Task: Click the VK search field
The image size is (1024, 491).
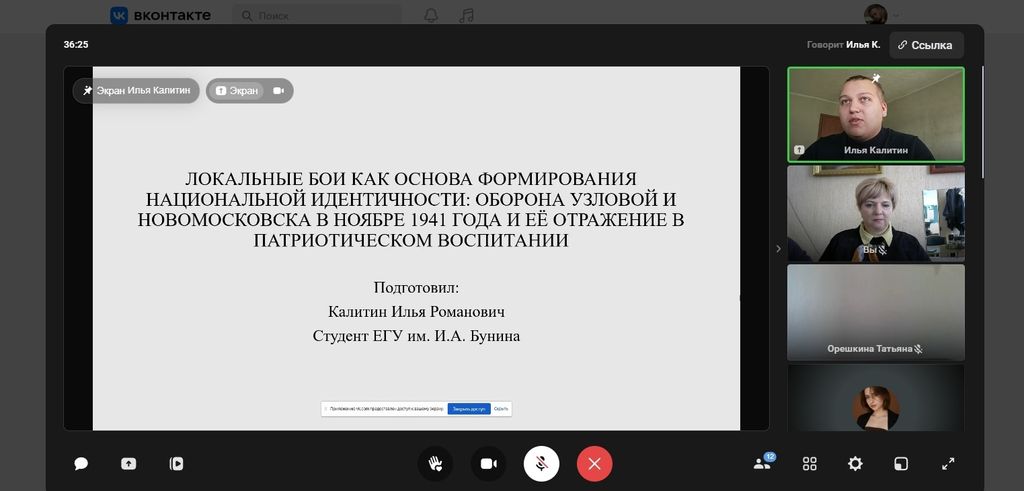Action: (320, 16)
